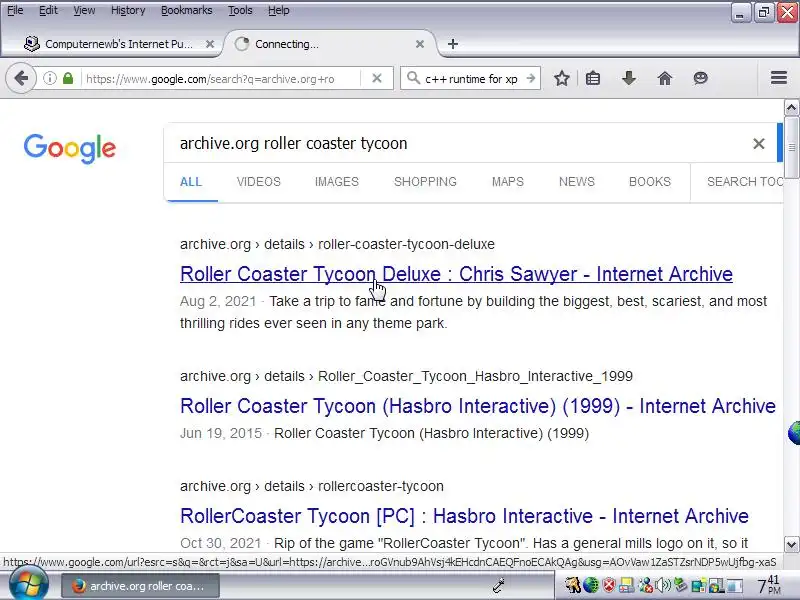Open Roller Coaster Tycoon Deluxe result link
Screen dimensions: 800x600
[456, 274]
